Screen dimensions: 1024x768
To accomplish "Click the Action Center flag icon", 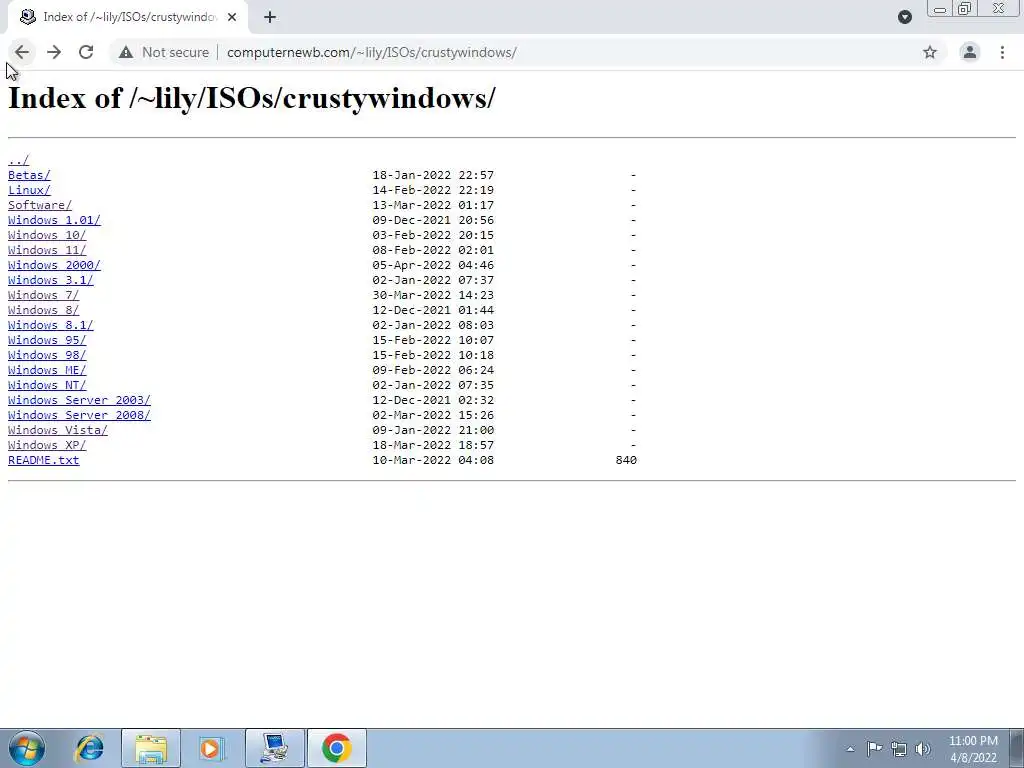I will click(x=874, y=748).
